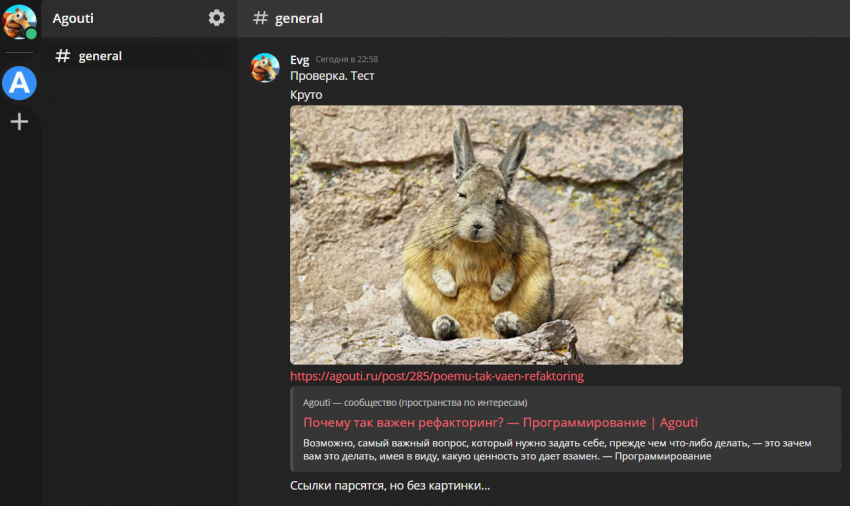The width and height of the screenshot is (850, 506).
Task: Open the server settings gear icon
Action: [216, 18]
